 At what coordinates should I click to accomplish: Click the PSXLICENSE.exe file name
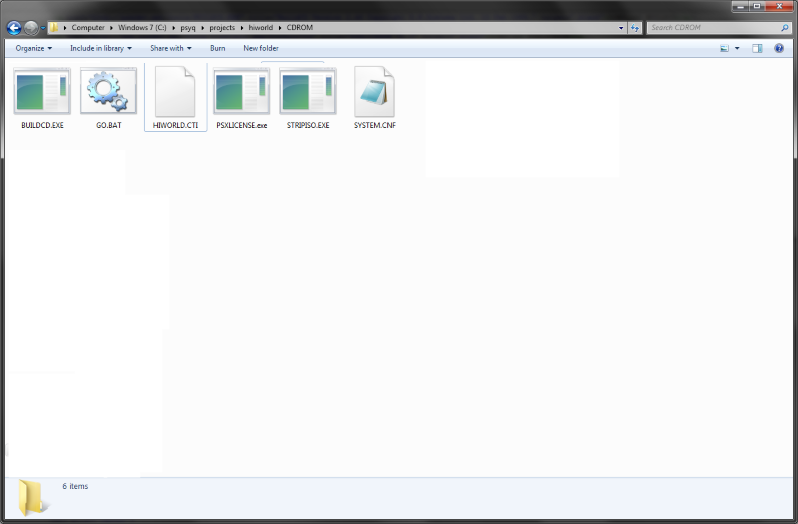(242, 125)
